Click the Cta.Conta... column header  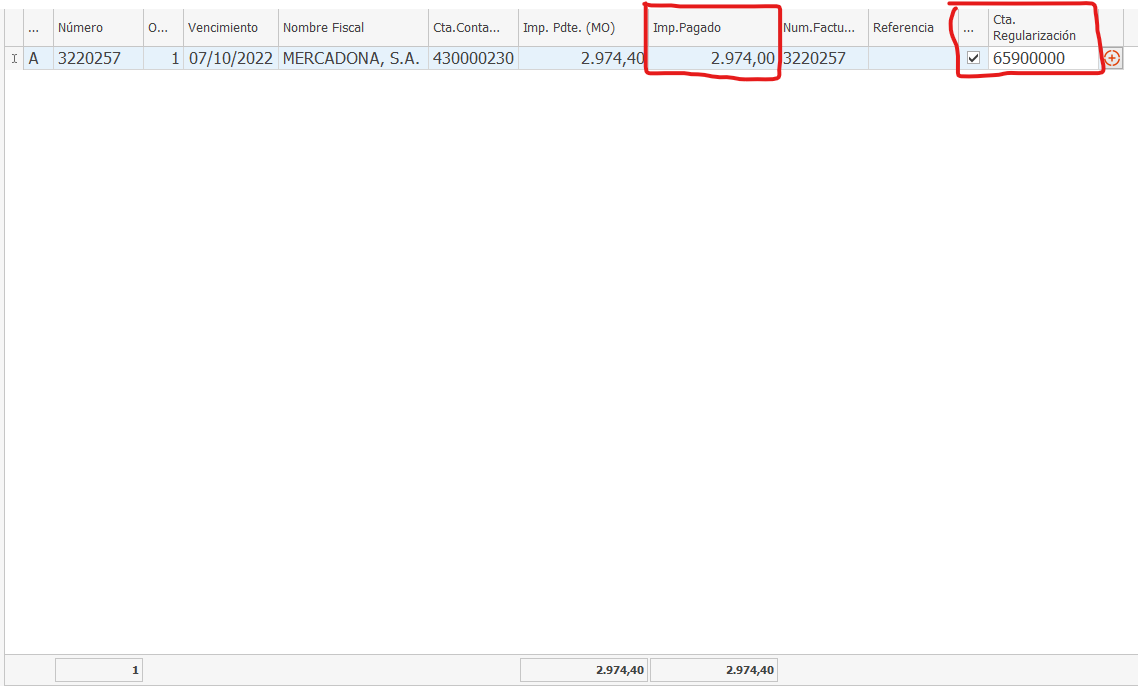click(473, 28)
